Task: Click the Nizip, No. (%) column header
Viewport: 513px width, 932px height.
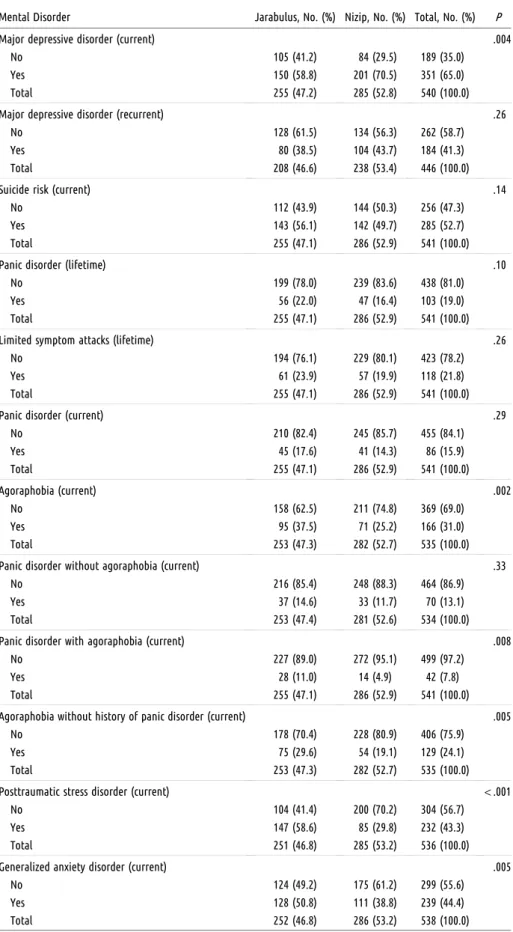Action: click(x=374, y=18)
